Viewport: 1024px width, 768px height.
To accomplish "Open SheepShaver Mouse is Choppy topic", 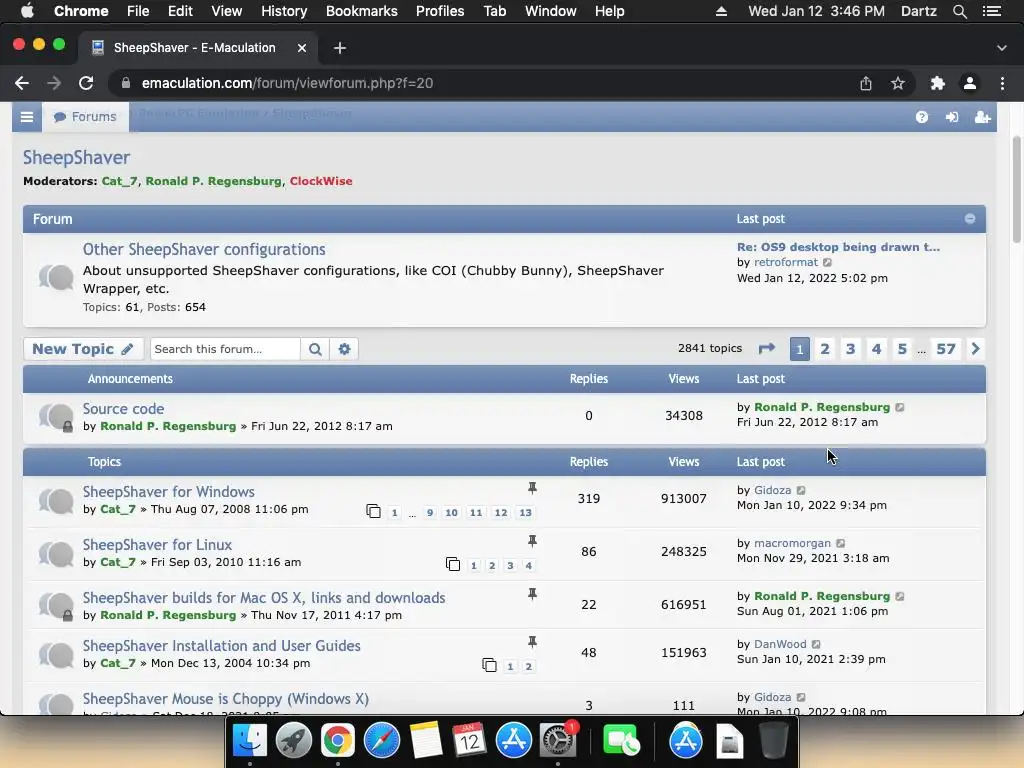I will pyautogui.click(x=225, y=699).
